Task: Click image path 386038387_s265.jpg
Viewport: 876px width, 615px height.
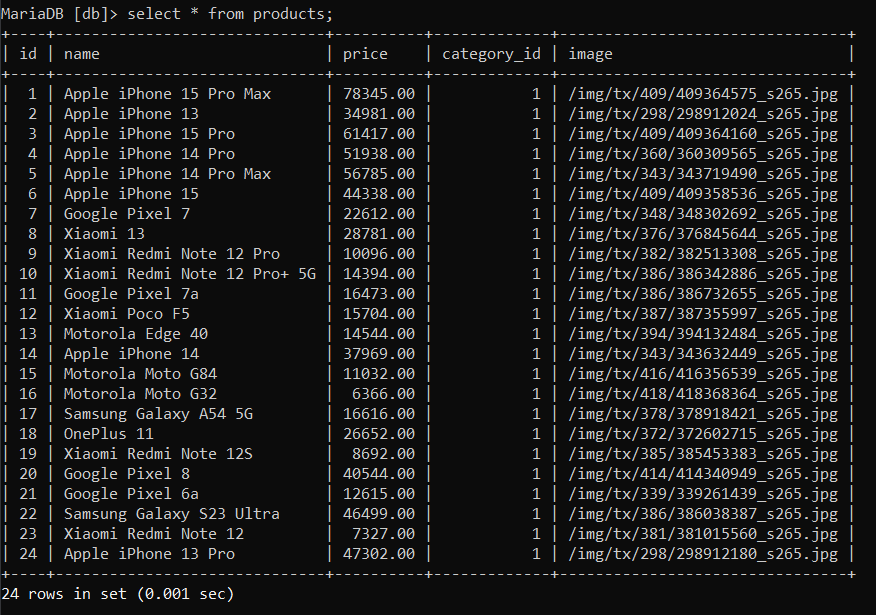Action: (x=703, y=514)
